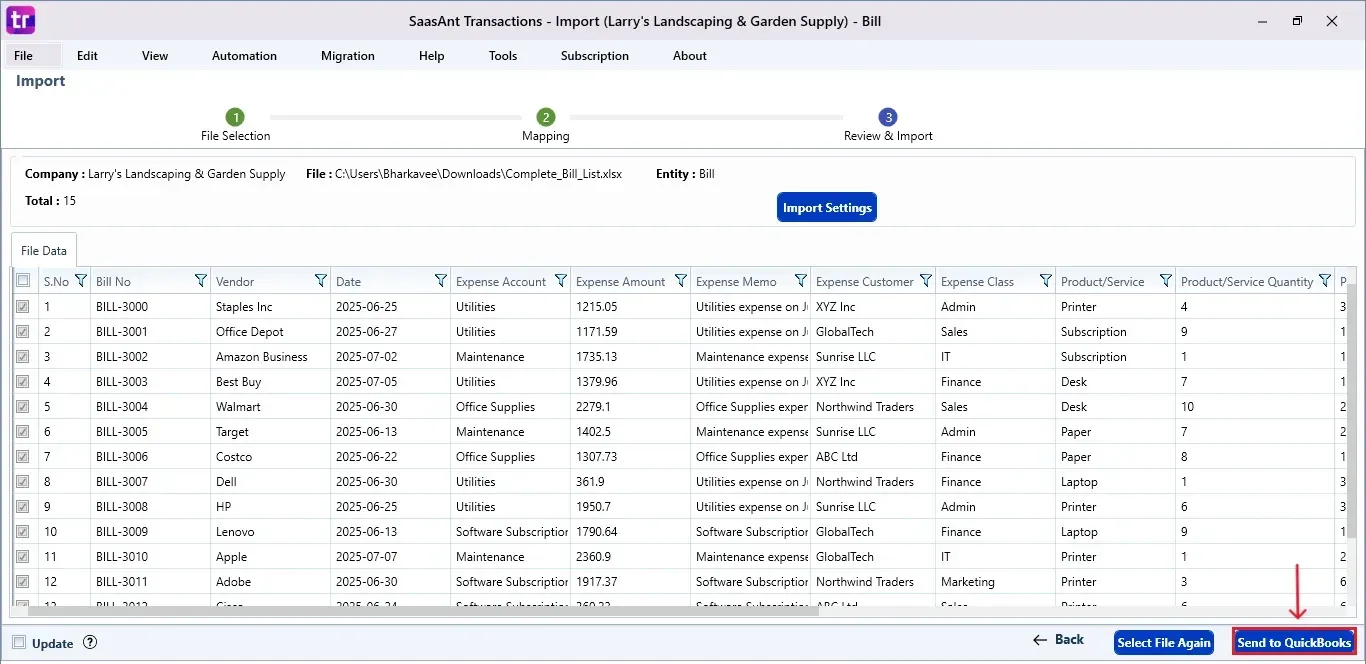Uncheck row BILL-3011 checkbox
The image size is (1366, 664).
tap(23, 582)
